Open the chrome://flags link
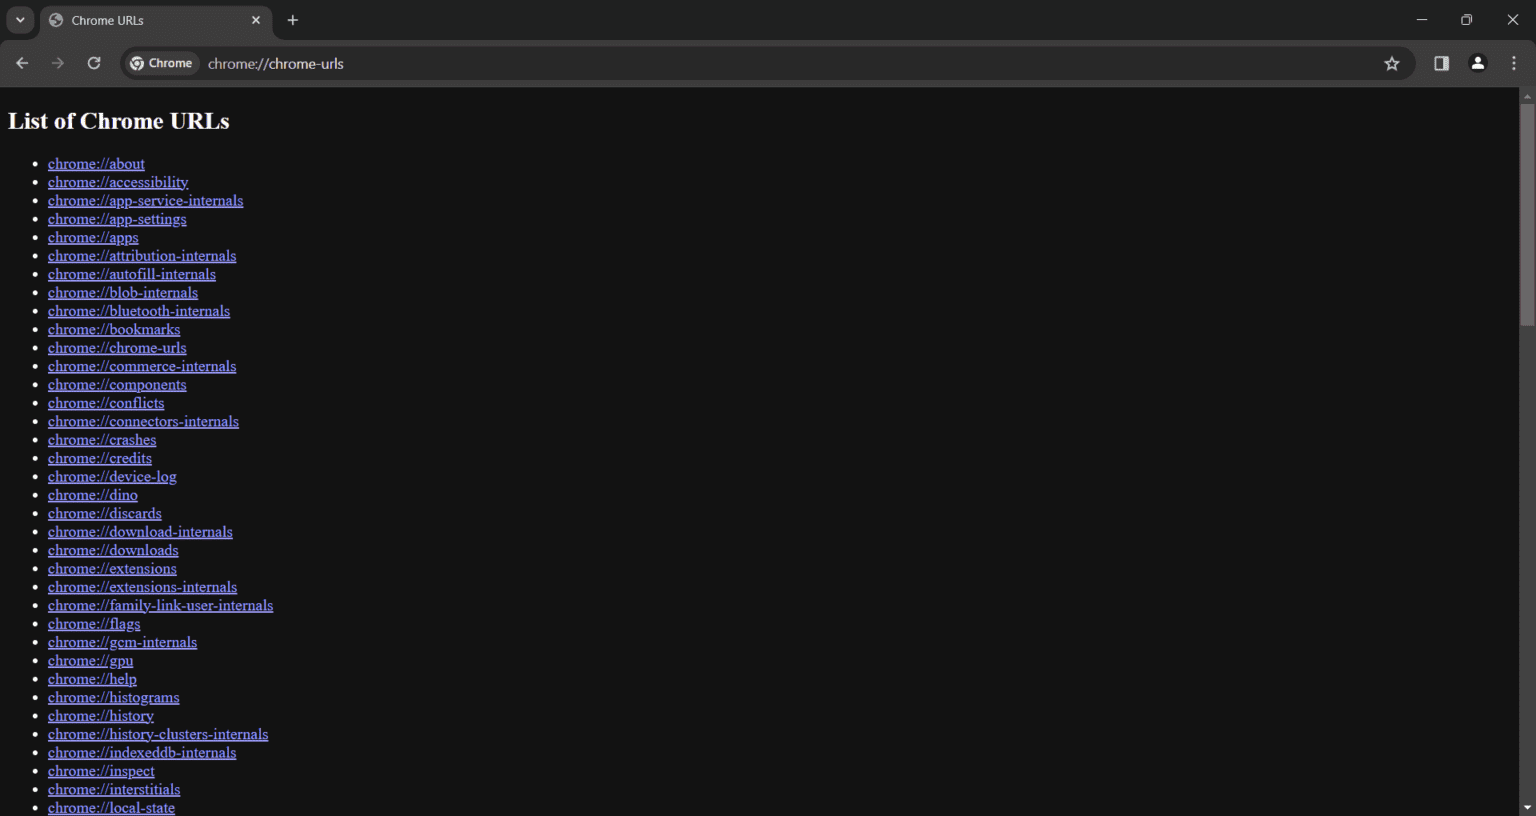 [x=94, y=624]
